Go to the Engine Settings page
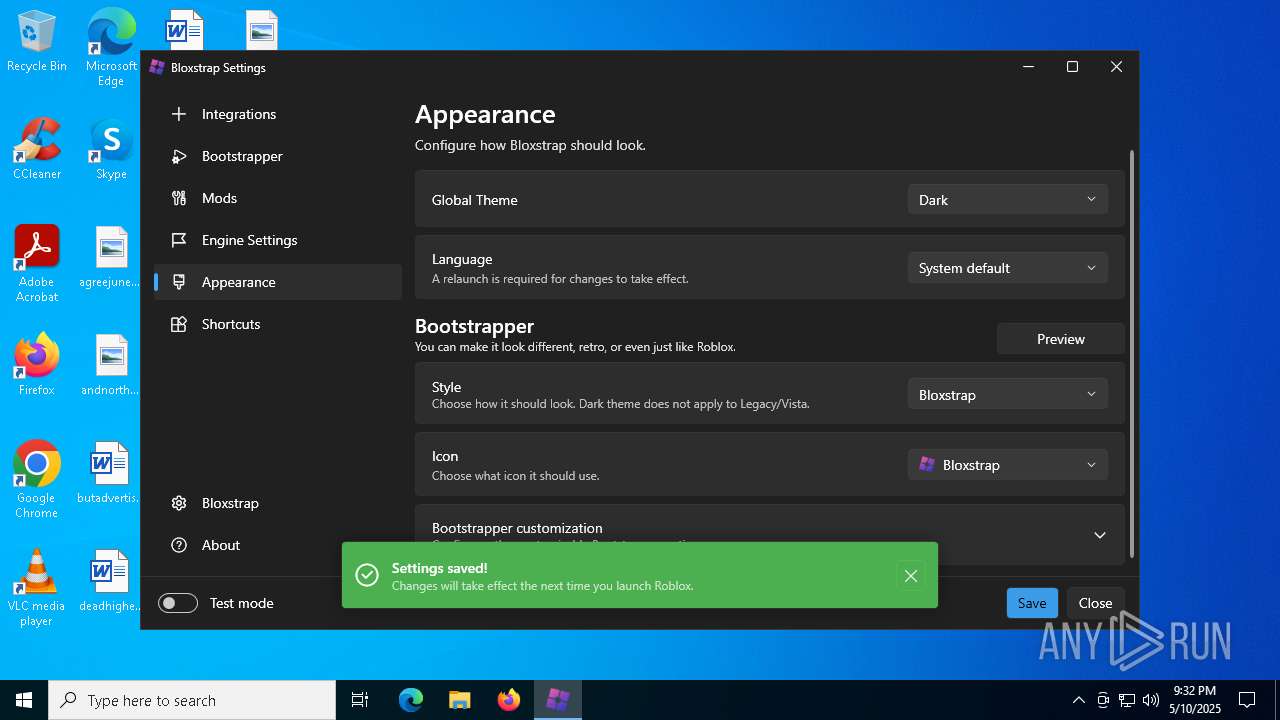Screen dimensions: 1280x720 [x=278, y=240]
